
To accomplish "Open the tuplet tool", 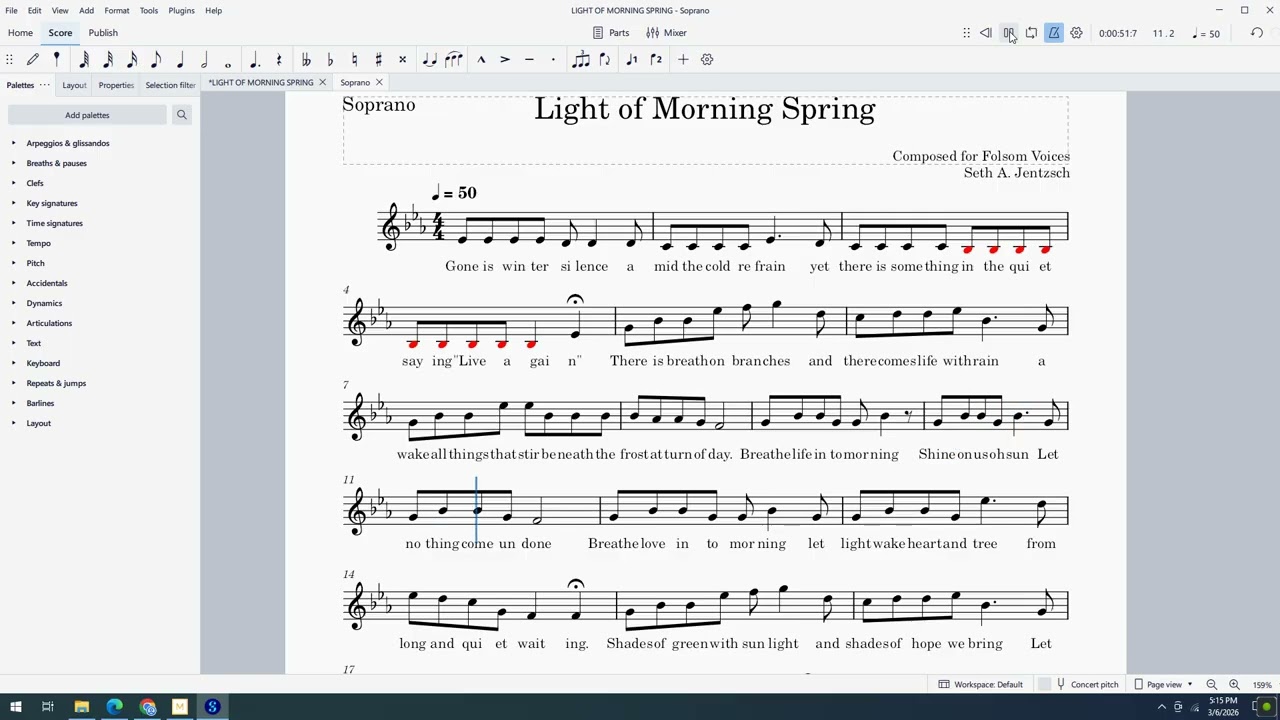I will 581,60.
